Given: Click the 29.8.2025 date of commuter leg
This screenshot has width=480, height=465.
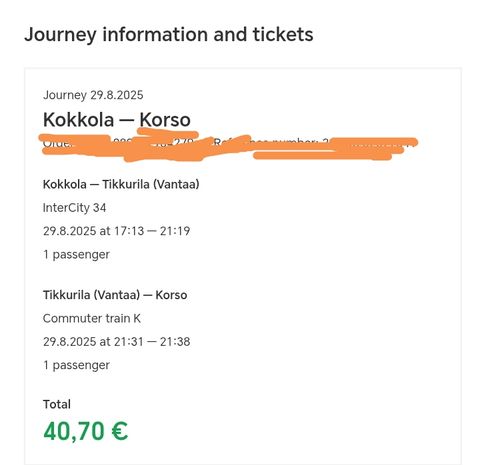Looking at the screenshot, I should click(x=69, y=342).
